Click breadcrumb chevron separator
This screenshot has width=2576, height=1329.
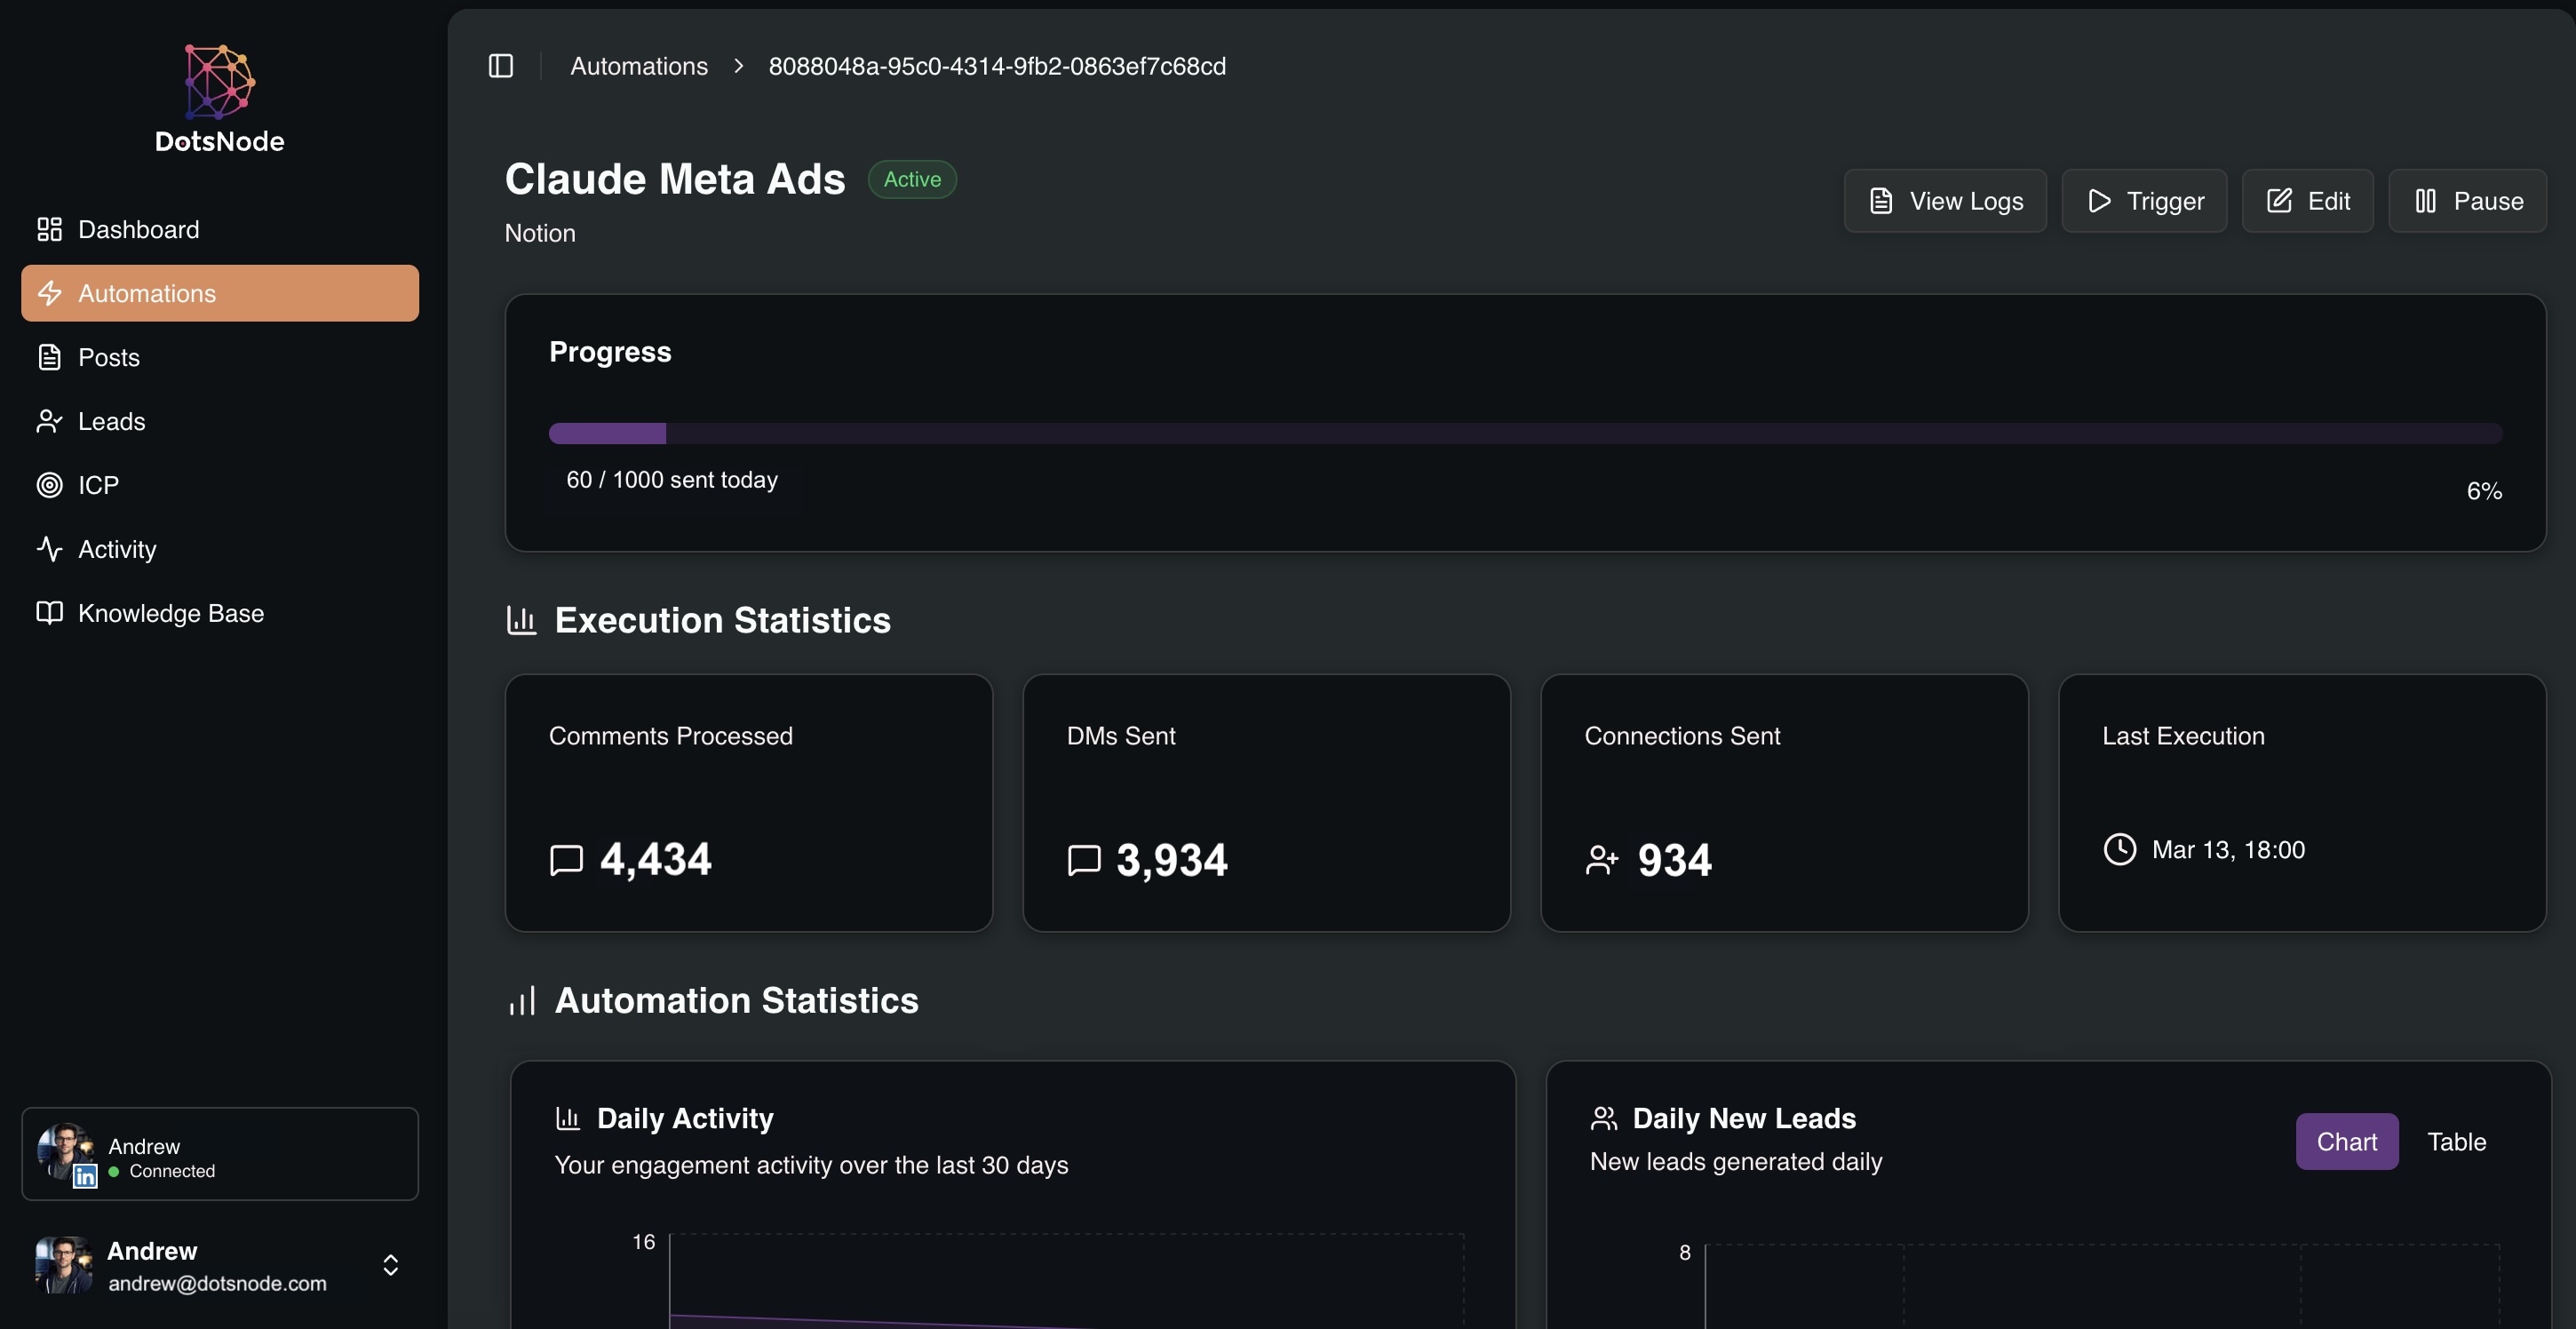pos(738,66)
